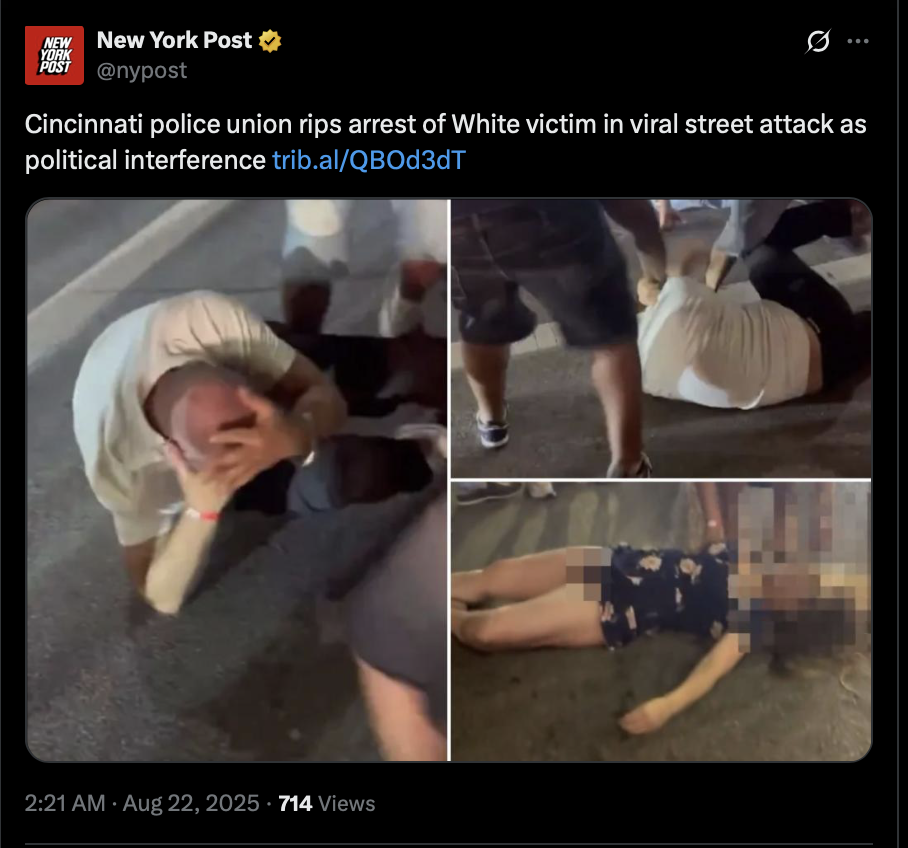Viewport: 908px width, 848px height.
Task: Open the three-dot more options menu
Action: click(x=858, y=41)
